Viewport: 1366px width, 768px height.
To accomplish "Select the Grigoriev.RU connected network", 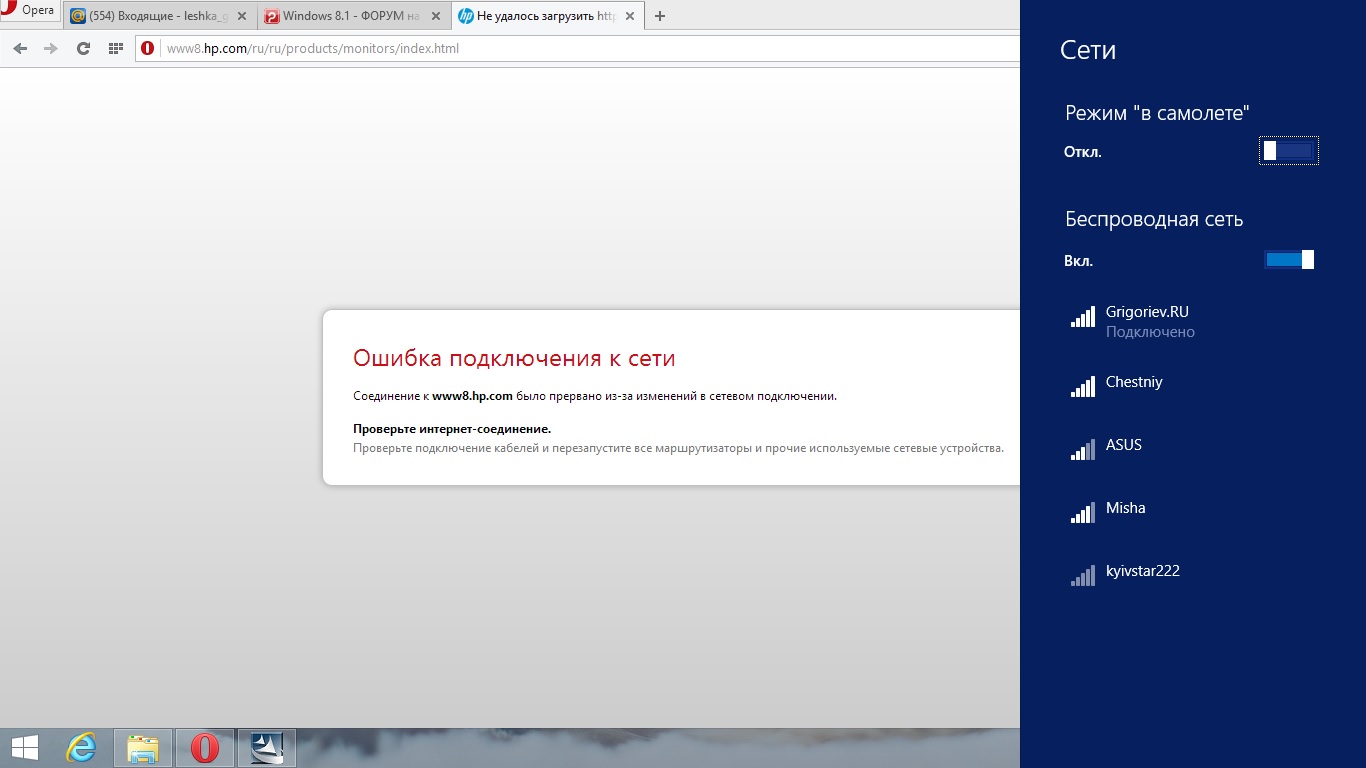I will pyautogui.click(x=1193, y=321).
